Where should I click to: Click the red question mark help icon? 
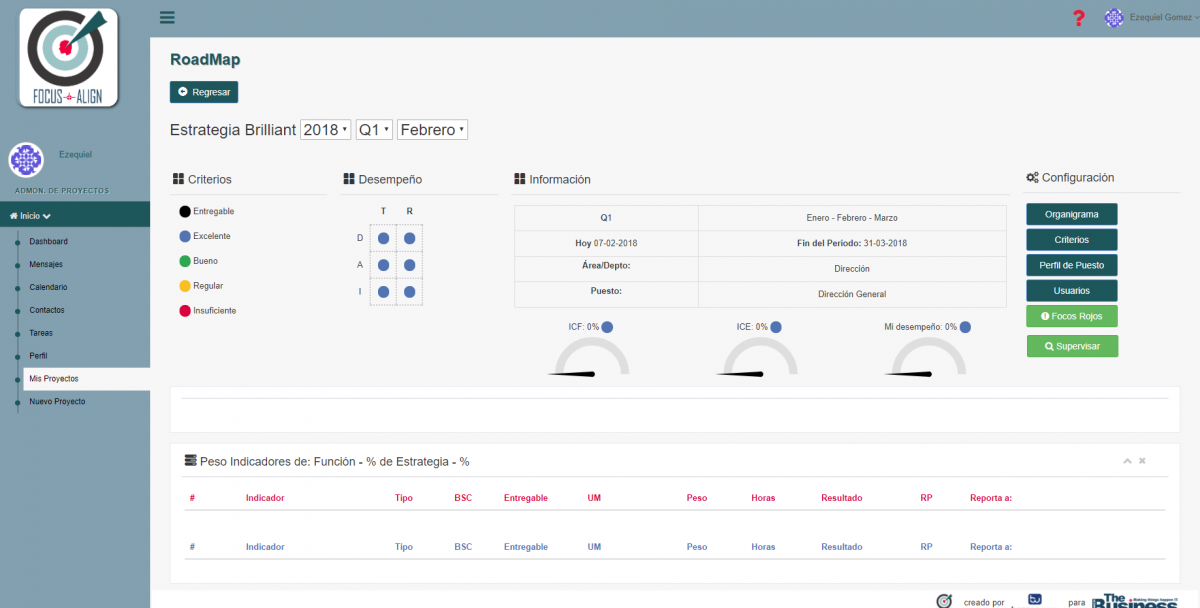click(x=1078, y=18)
